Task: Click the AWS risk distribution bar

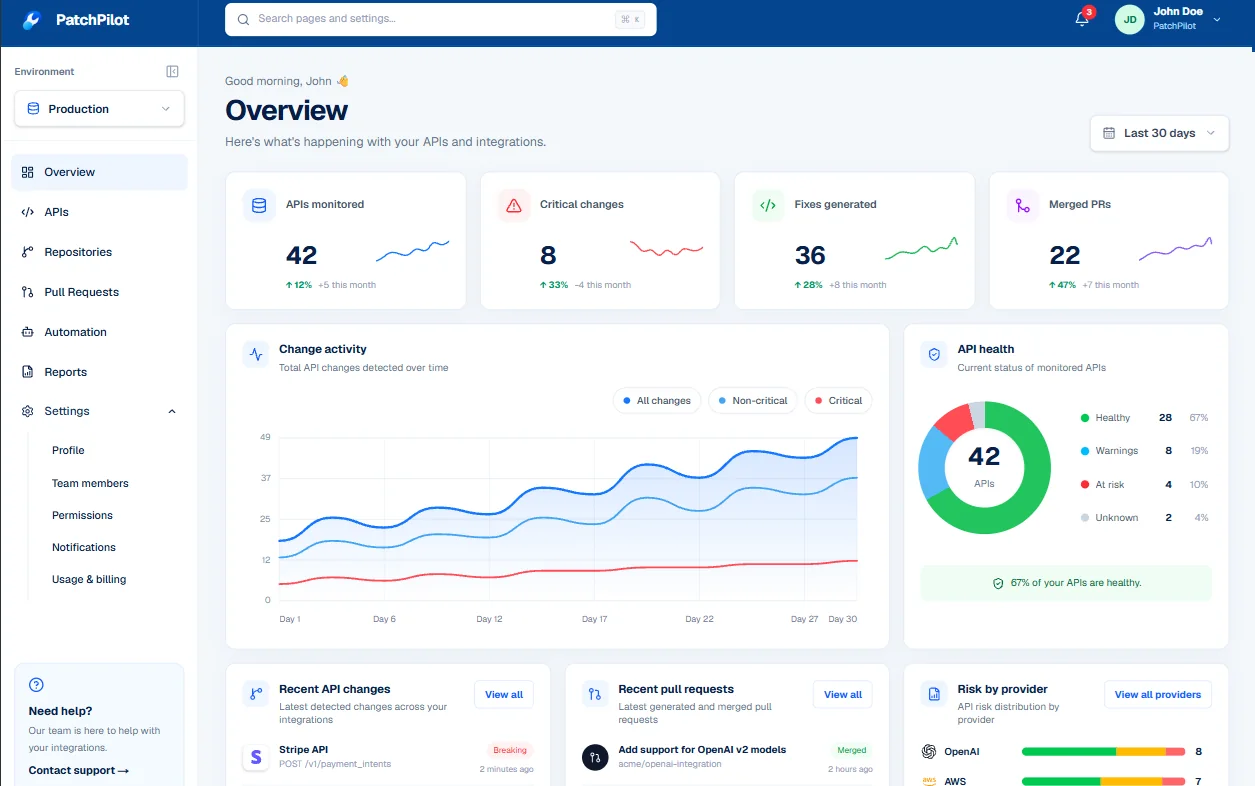Action: [1103, 781]
